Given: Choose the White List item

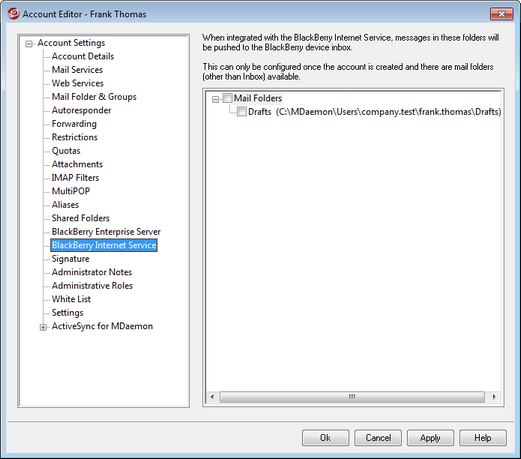Looking at the screenshot, I should 71,299.
